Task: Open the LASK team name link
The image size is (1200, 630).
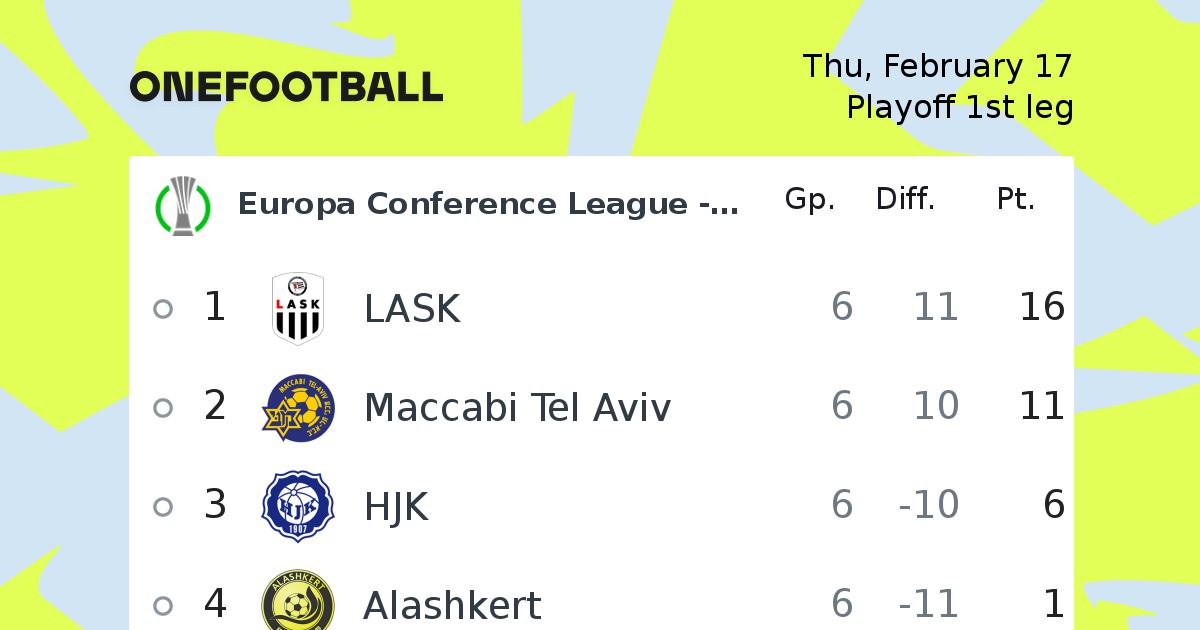Action: point(412,309)
